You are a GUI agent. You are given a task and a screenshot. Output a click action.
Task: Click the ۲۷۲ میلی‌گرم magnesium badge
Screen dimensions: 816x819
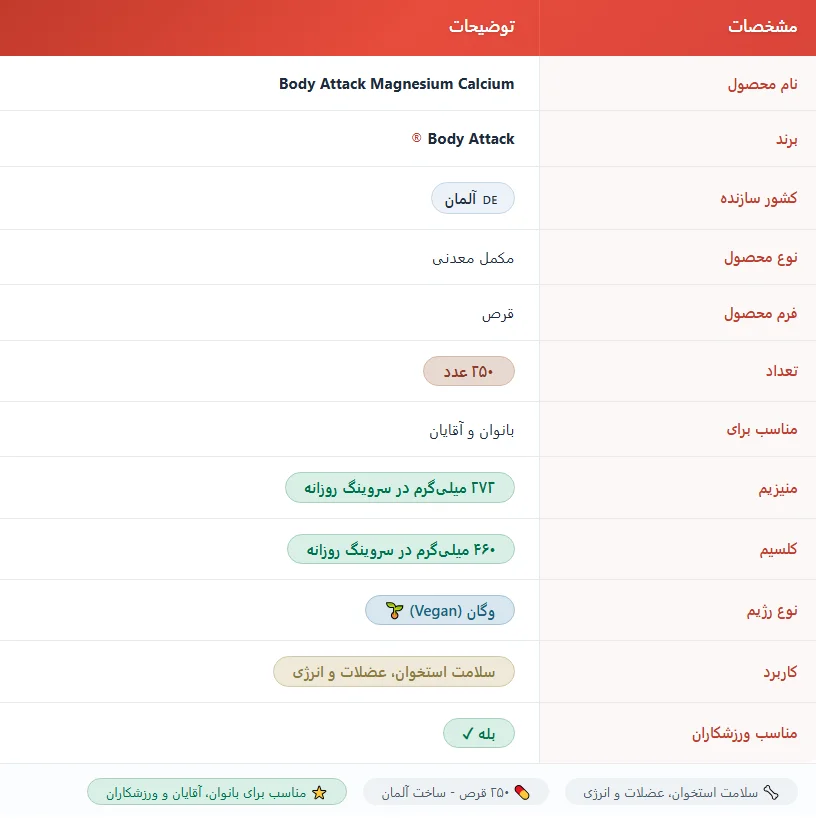[400, 488]
